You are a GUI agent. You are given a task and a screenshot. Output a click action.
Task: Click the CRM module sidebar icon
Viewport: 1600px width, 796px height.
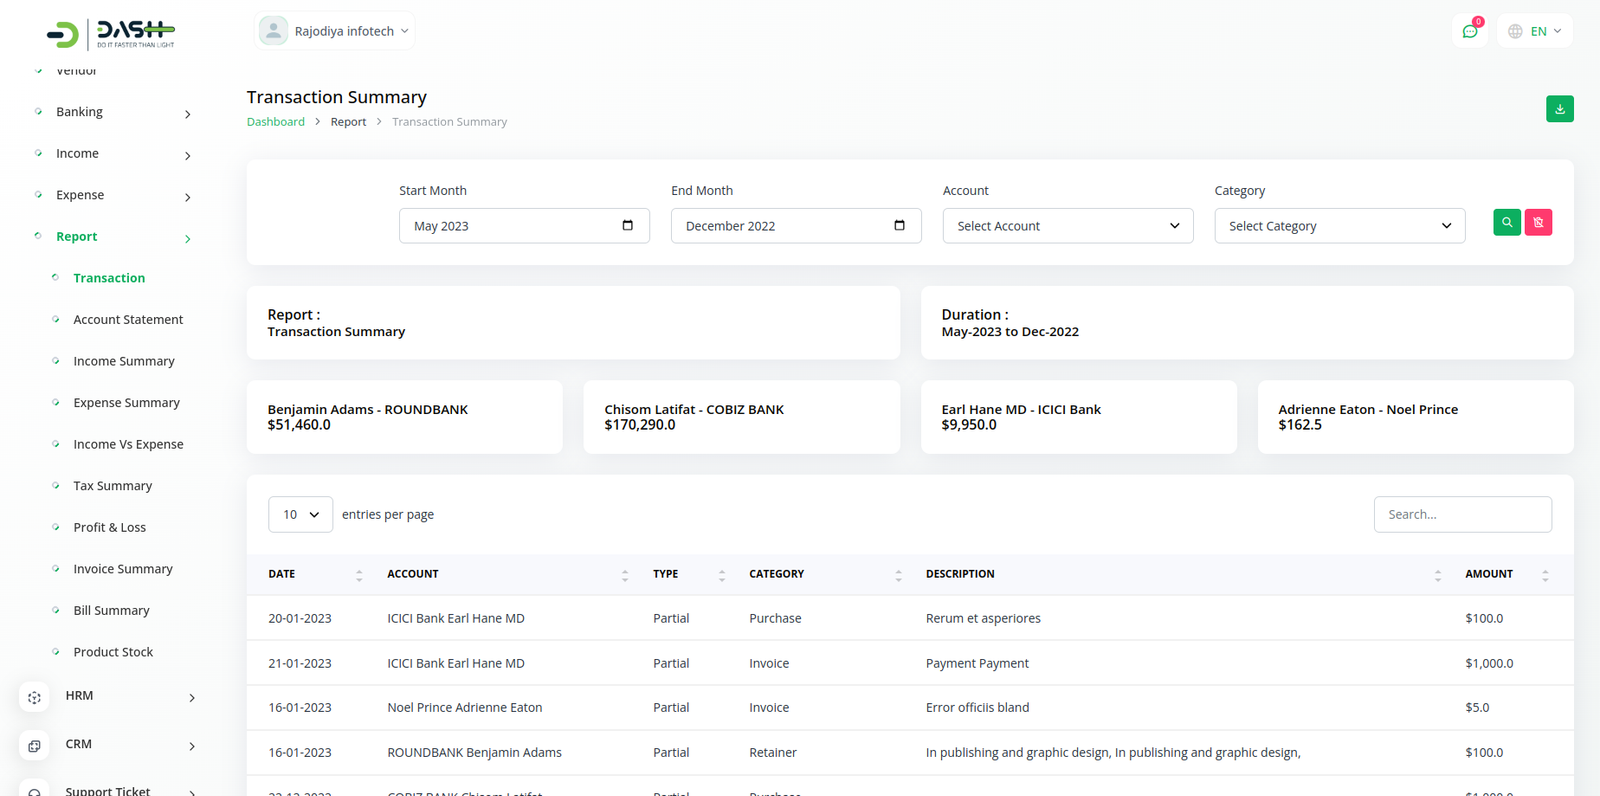coord(34,746)
